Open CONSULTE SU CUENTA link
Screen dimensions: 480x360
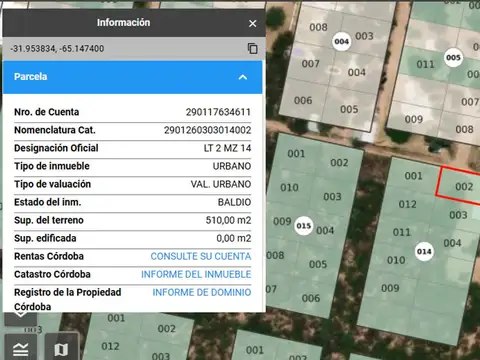click(x=201, y=256)
